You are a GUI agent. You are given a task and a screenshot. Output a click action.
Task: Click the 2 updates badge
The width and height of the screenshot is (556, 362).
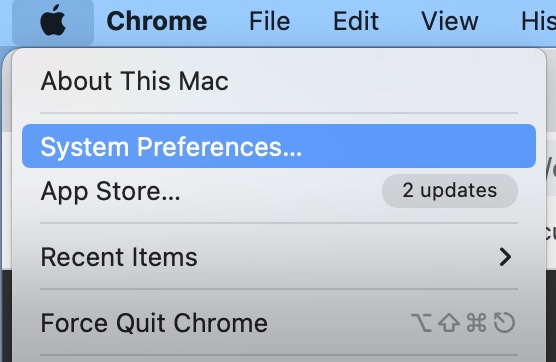click(450, 191)
